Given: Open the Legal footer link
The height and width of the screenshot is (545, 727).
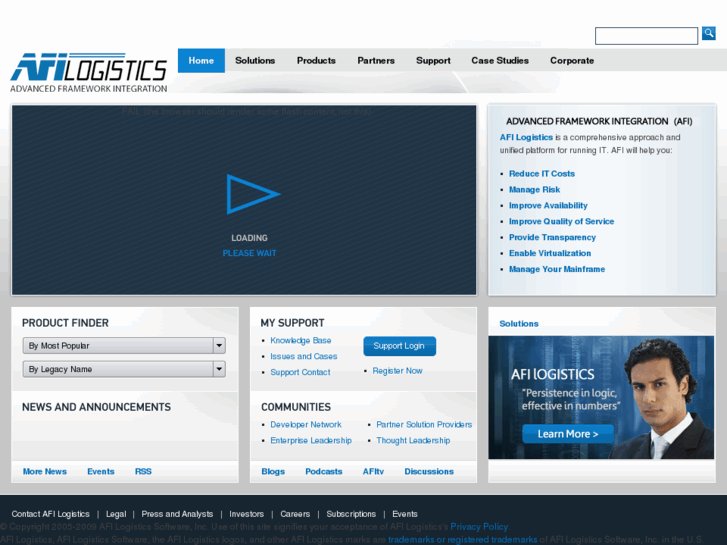Looking at the screenshot, I should pyautogui.click(x=116, y=514).
